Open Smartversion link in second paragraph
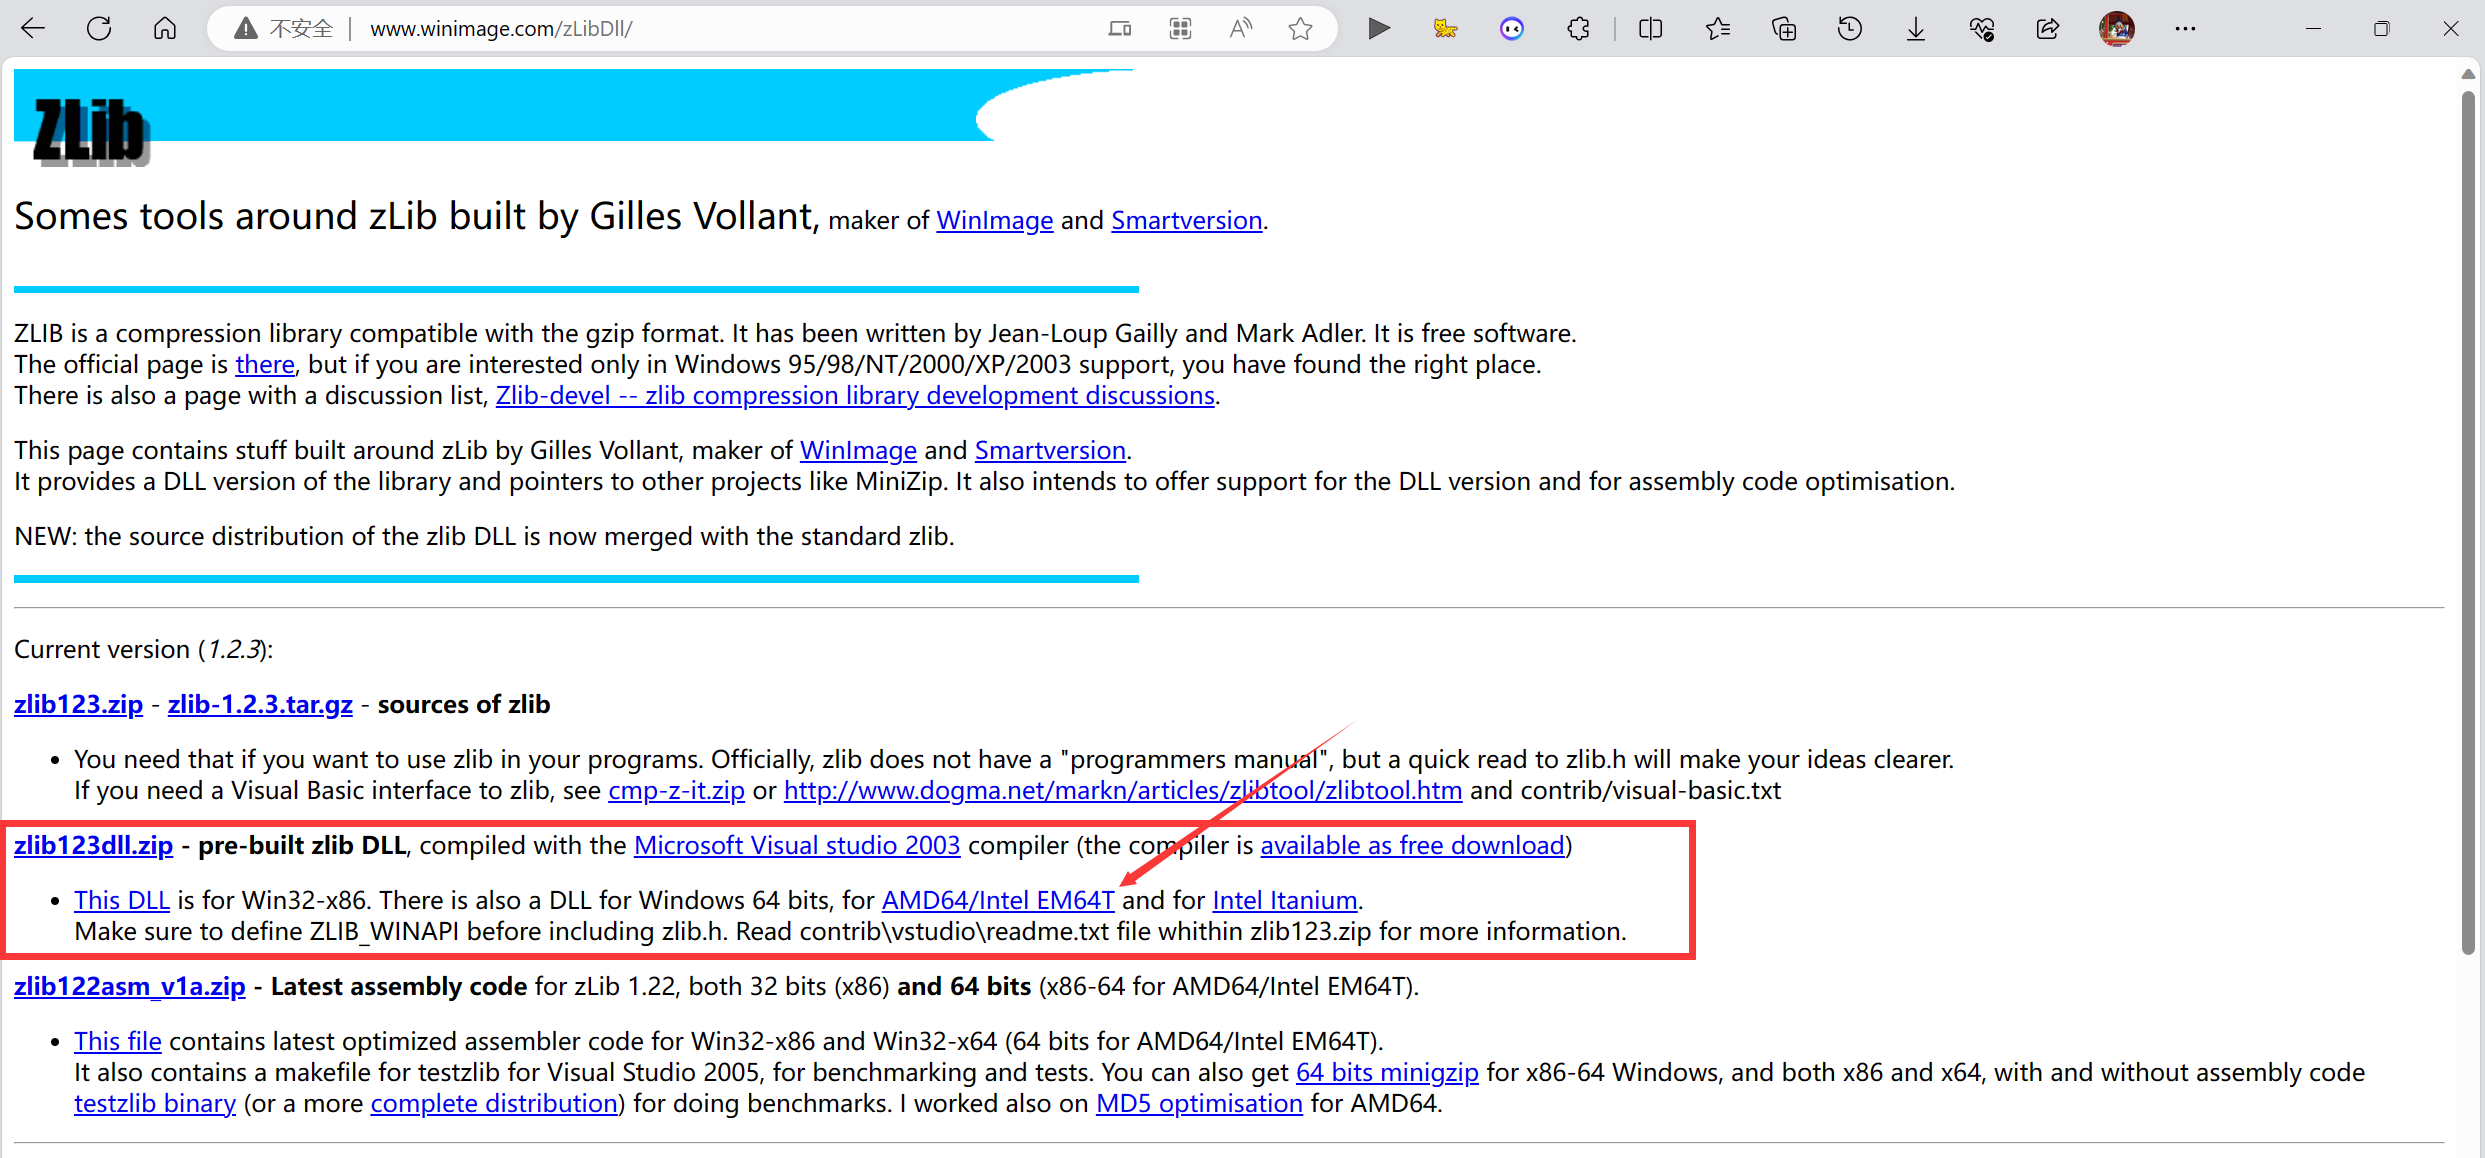This screenshot has width=2485, height=1158. coord(1050,450)
